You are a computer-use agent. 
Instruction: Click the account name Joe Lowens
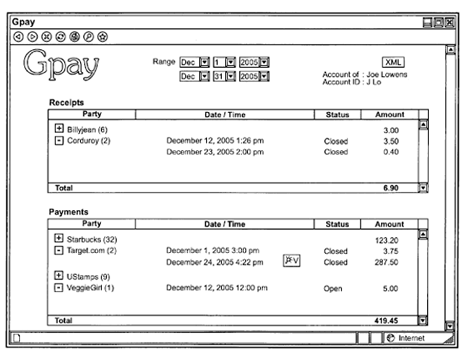387,74
